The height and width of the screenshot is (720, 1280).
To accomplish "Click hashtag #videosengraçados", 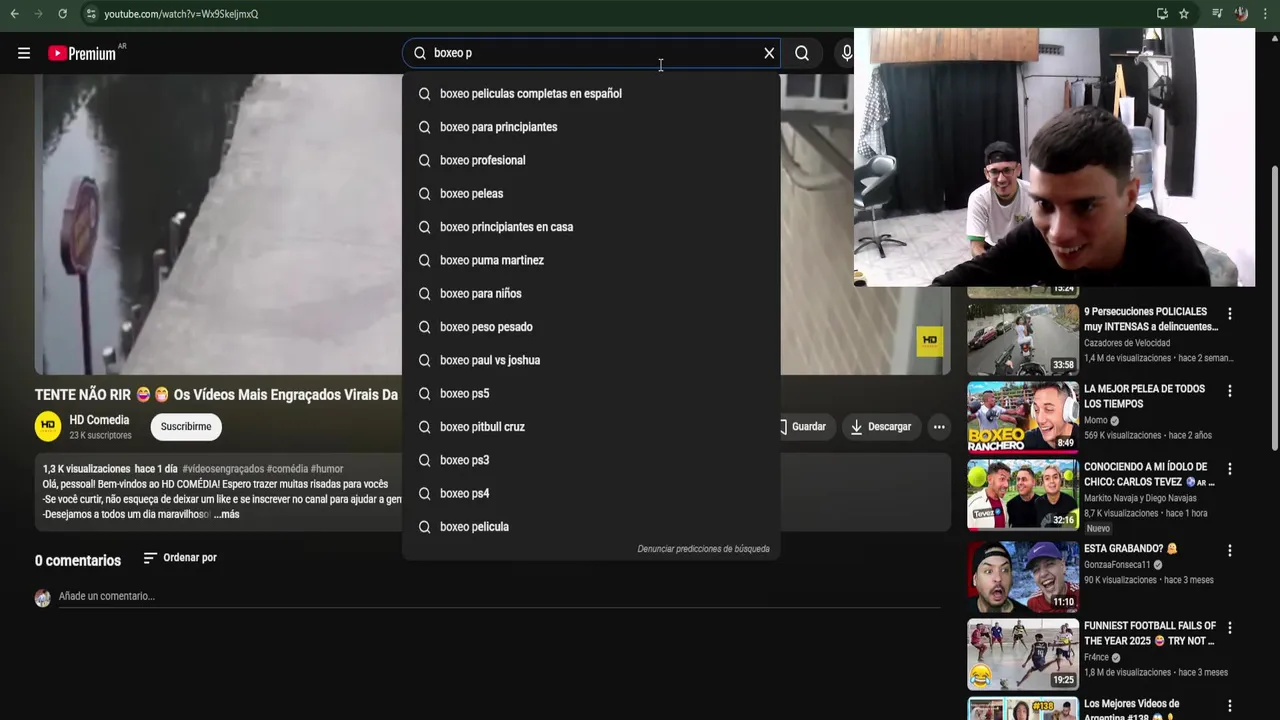I will pyautogui.click(x=223, y=469).
